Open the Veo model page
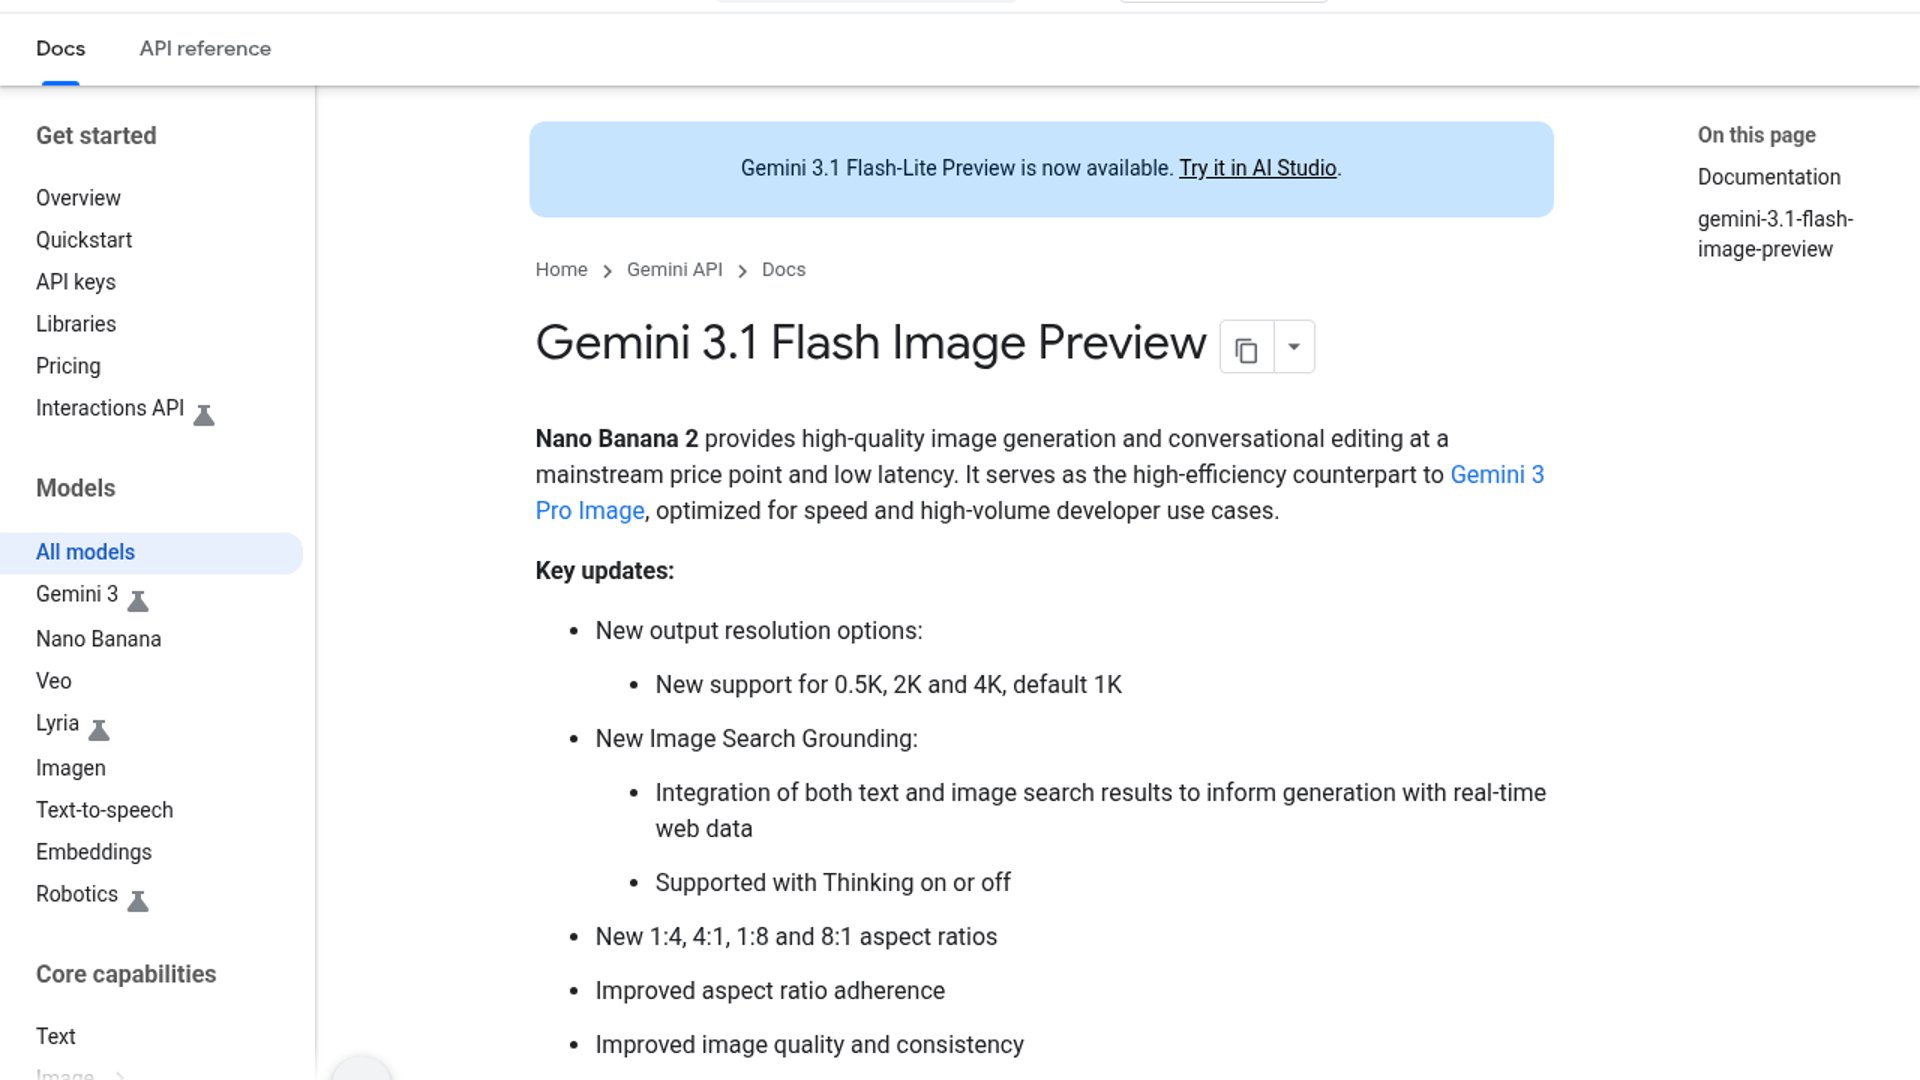 54,681
